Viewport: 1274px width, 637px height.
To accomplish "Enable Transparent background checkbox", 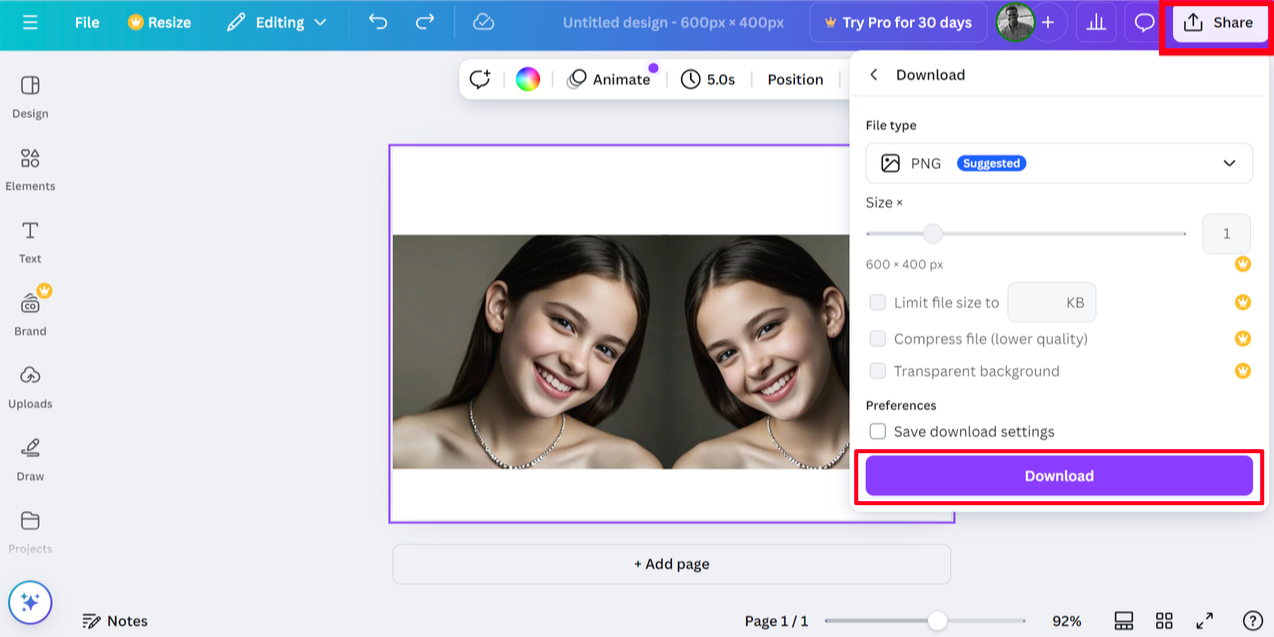I will click(878, 371).
